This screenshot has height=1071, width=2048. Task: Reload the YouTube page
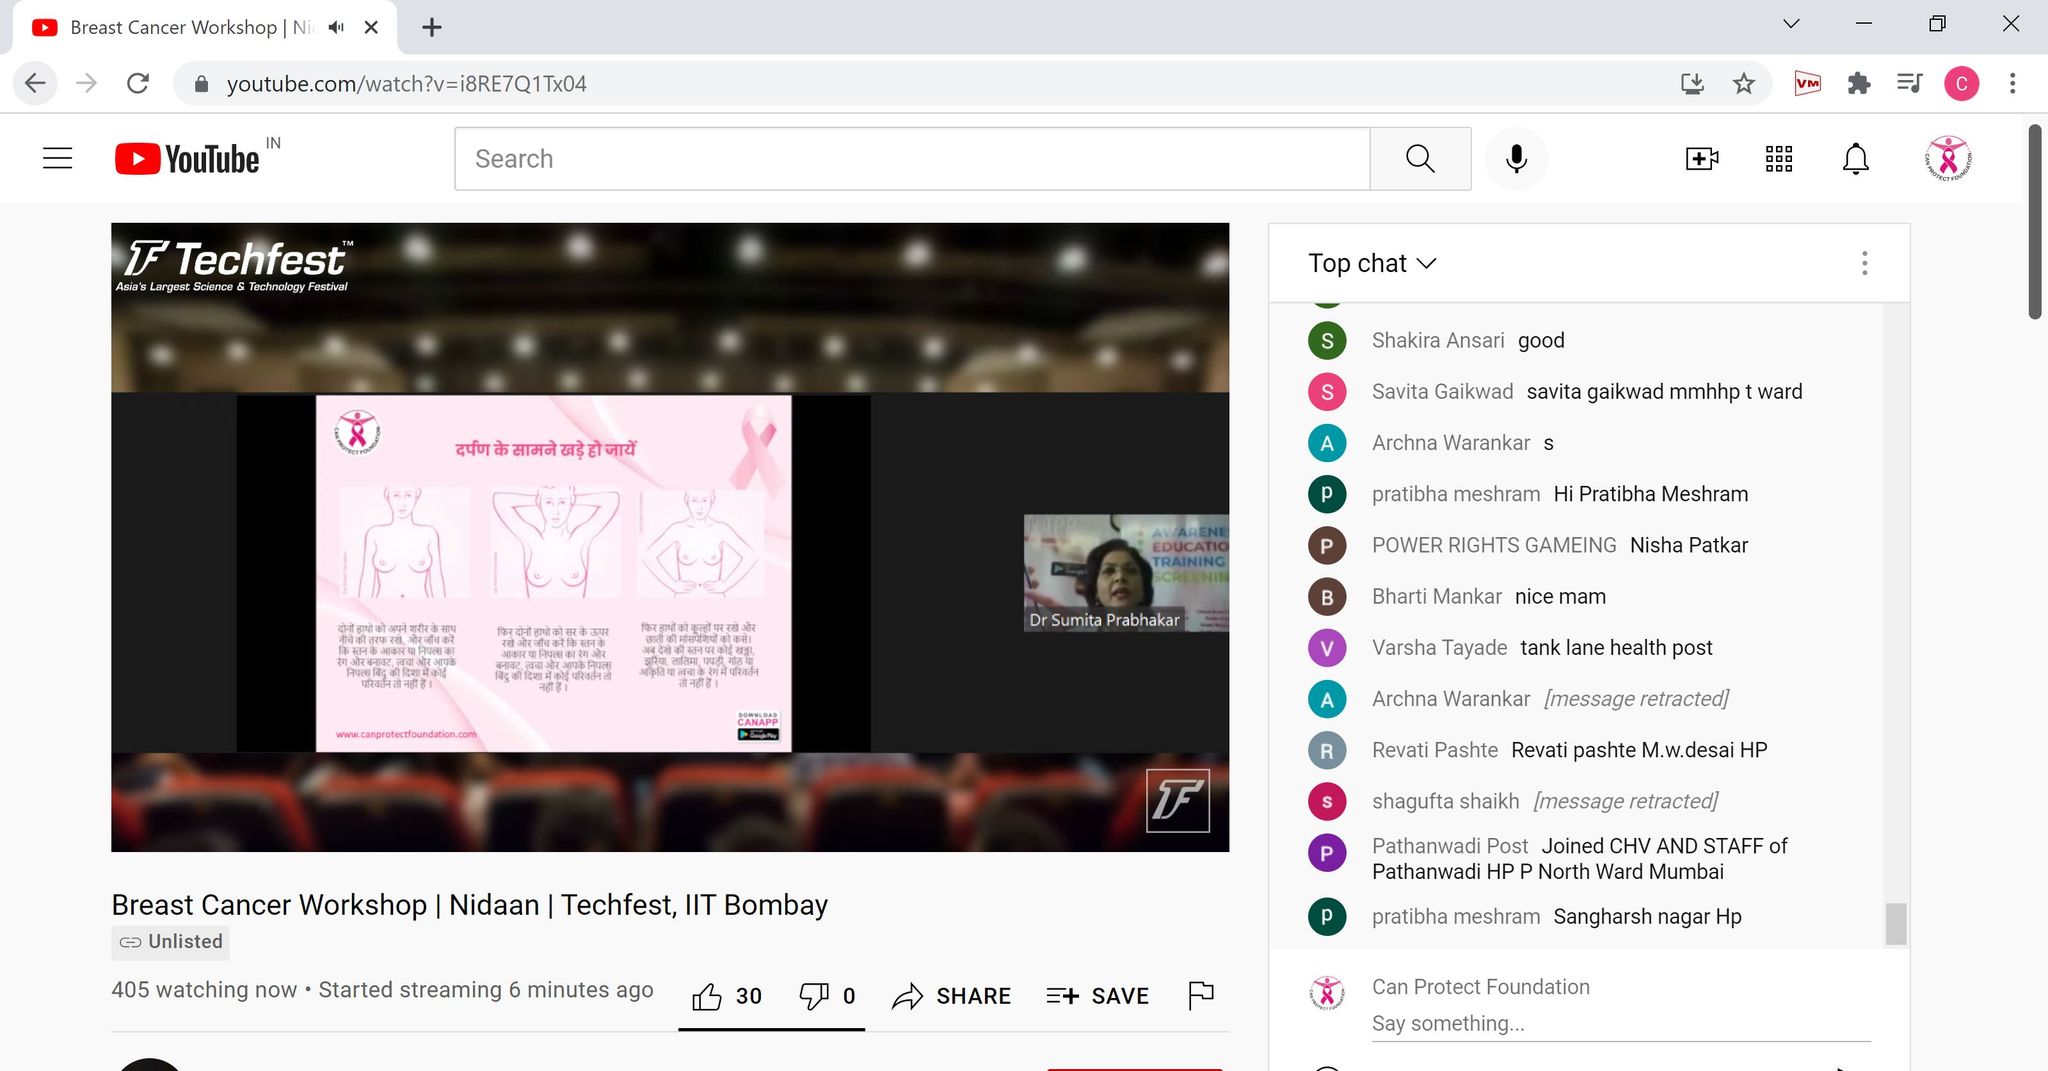(138, 83)
